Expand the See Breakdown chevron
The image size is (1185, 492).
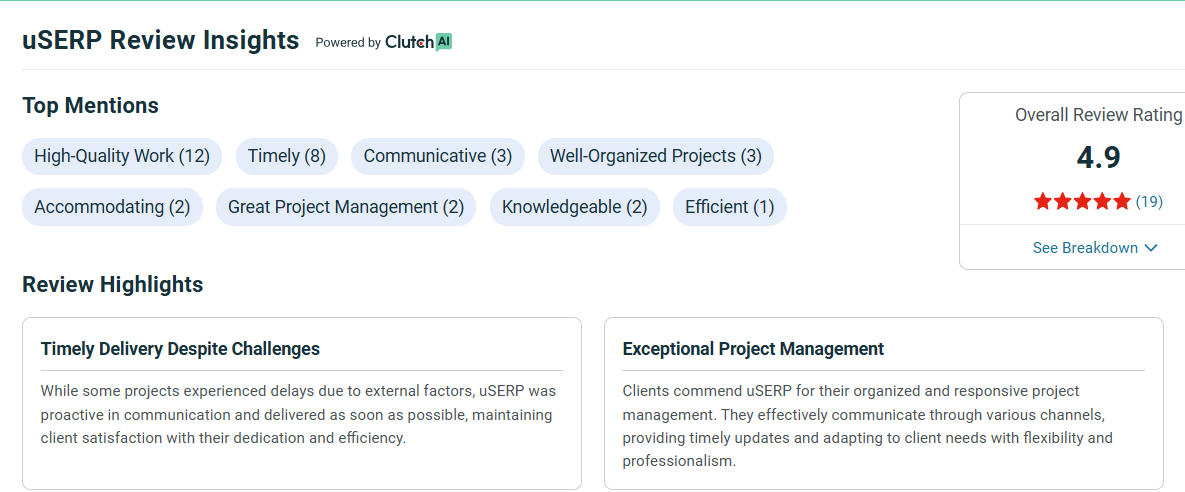pyautogui.click(x=1151, y=248)
